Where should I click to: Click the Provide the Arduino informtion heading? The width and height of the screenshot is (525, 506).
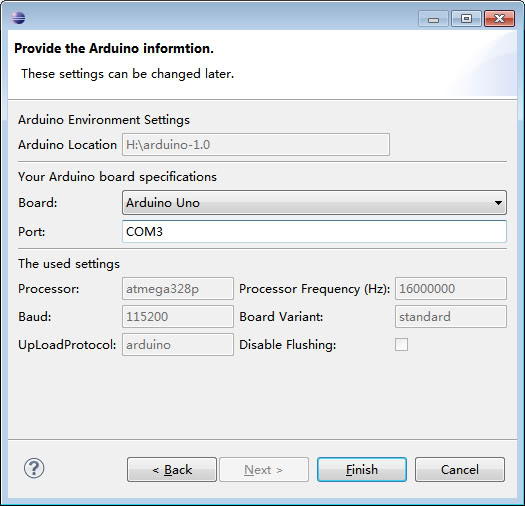[114, 49]
